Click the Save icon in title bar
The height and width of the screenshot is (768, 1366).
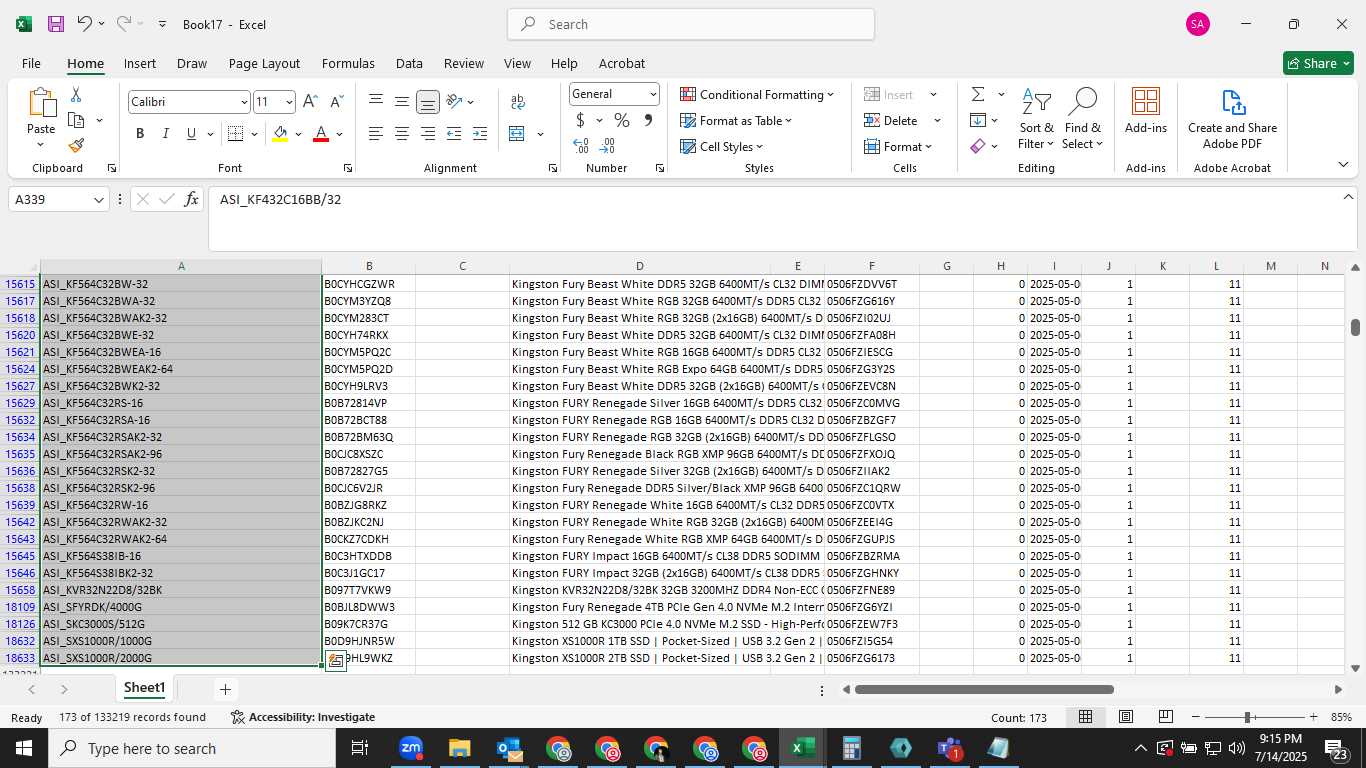point(56,24)
